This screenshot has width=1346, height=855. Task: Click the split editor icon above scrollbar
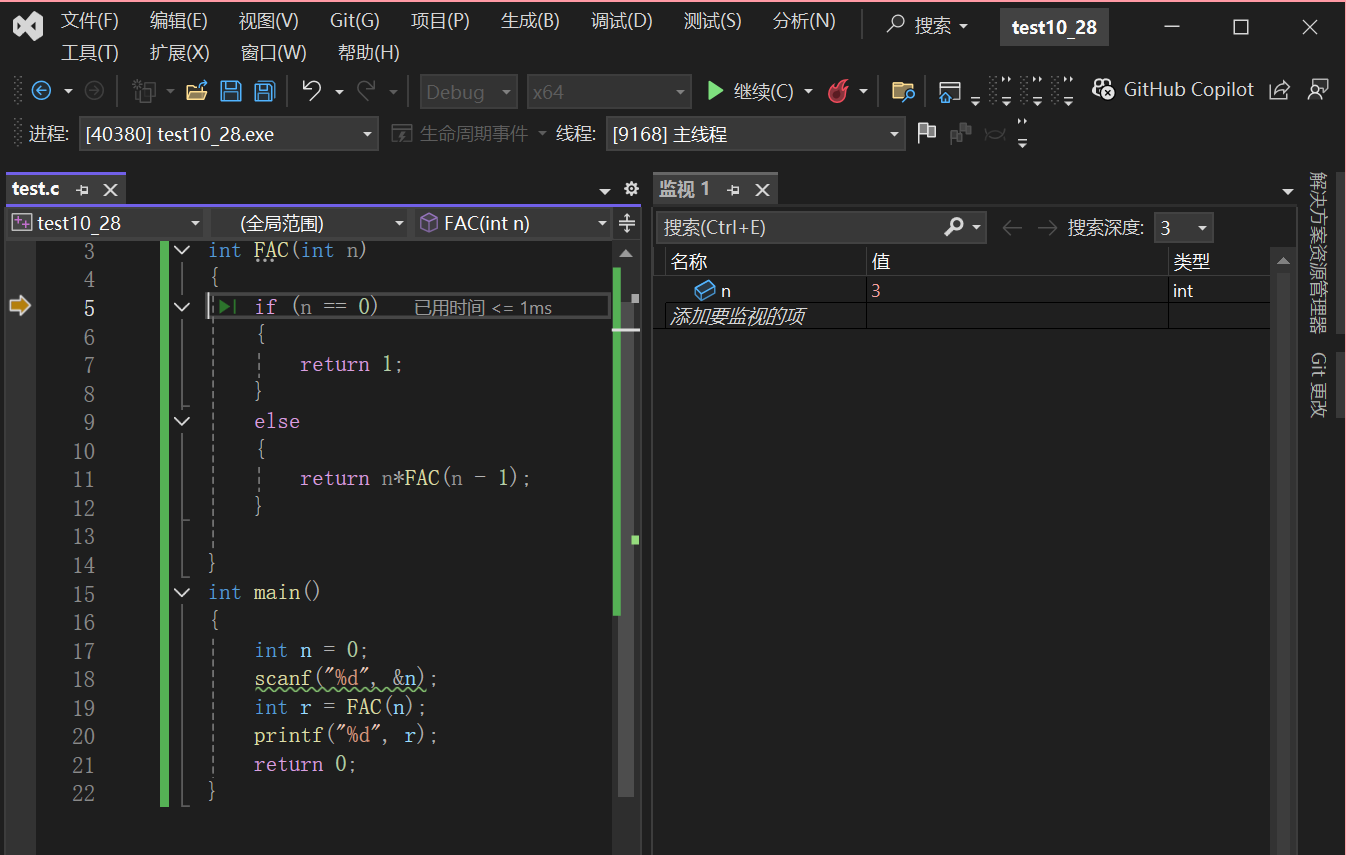pos(627,223)
